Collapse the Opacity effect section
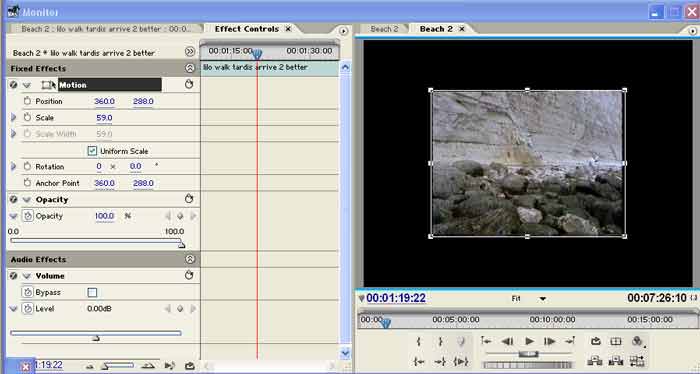The height and width of the screenshot is (374, 700). pos(27,199)
